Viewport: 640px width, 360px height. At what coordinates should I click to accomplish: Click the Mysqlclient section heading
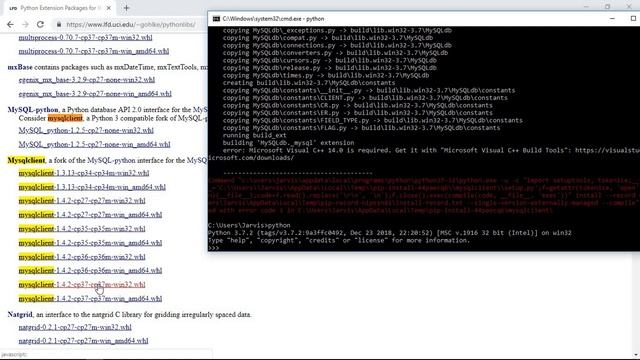pos(26,160)
